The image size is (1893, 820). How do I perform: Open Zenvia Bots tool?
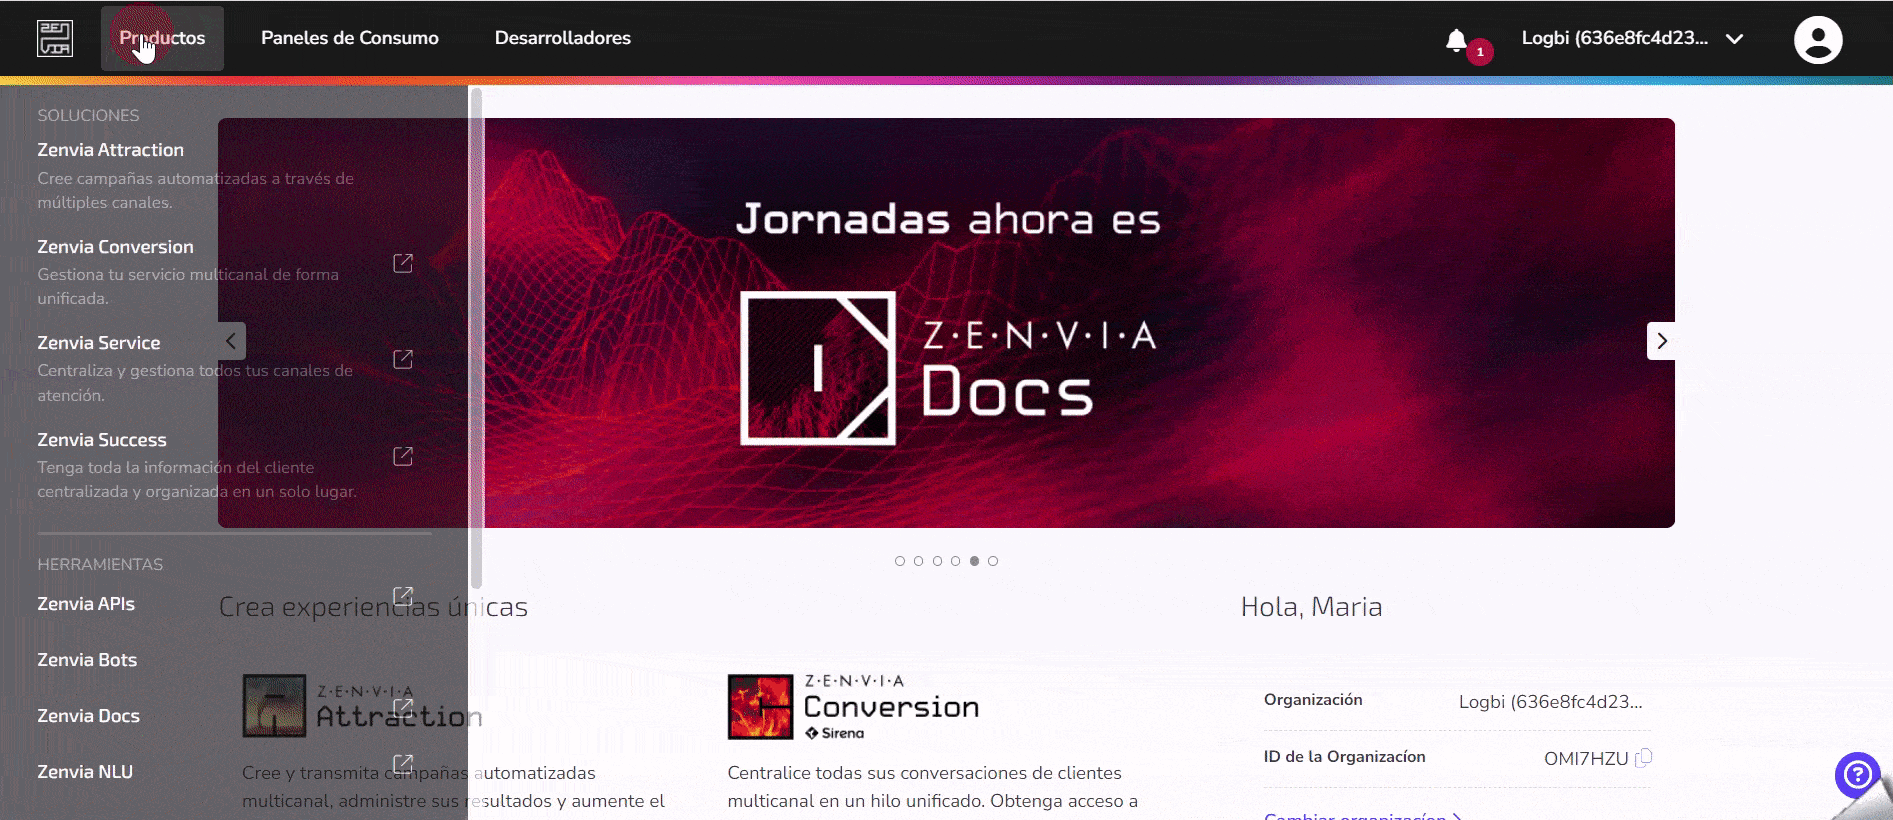pyautogui.click(x=87, y=660)
